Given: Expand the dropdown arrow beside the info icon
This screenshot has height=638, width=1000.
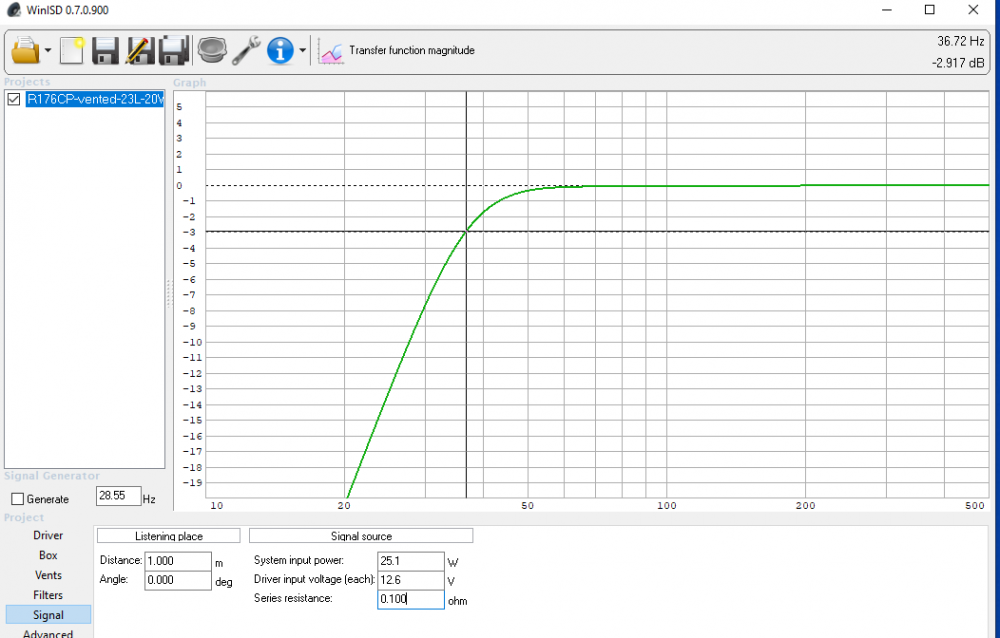Looking at the screenshot, I should coord(302,51).
